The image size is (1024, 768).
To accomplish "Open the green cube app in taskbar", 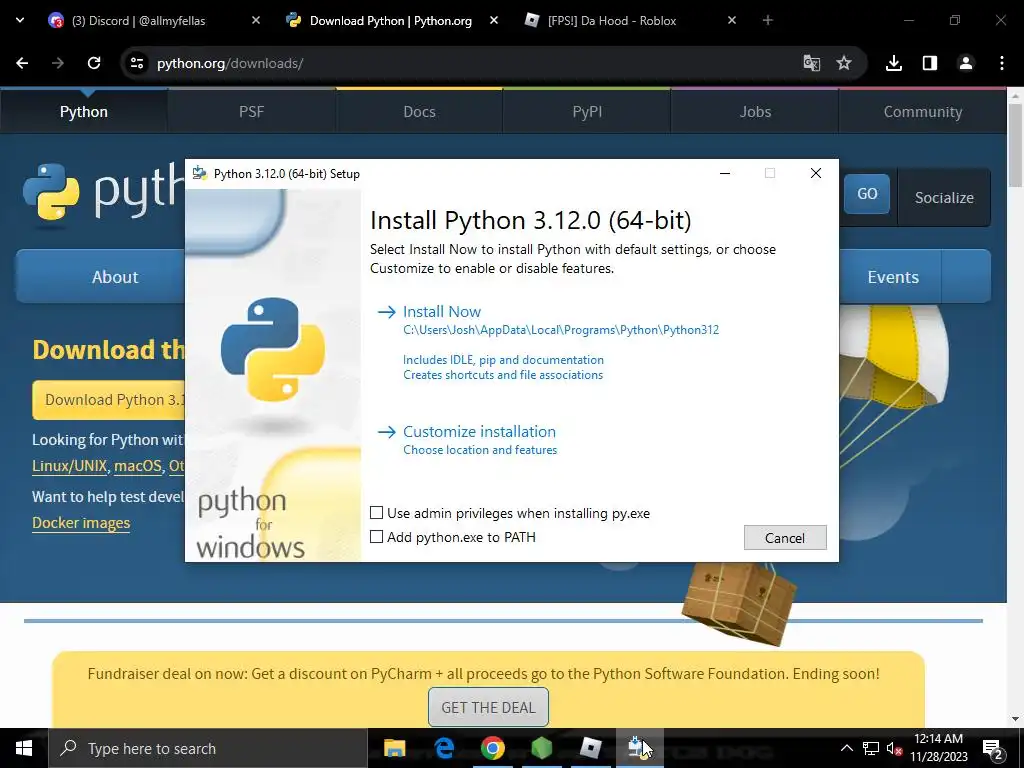I will pos(541,748).
